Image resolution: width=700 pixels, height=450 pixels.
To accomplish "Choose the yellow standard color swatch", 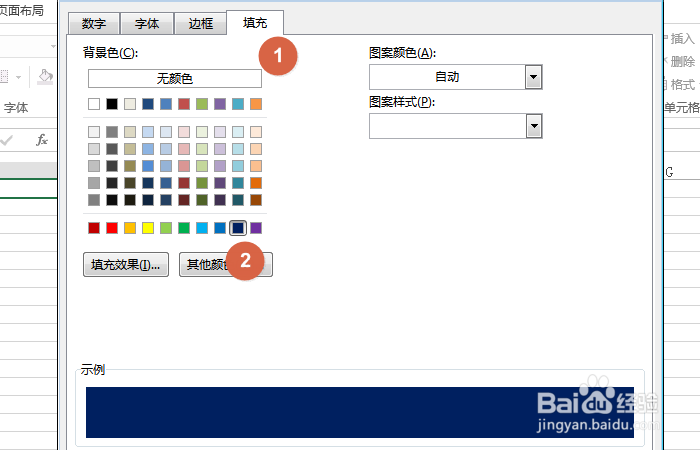I will click(148, 228).
